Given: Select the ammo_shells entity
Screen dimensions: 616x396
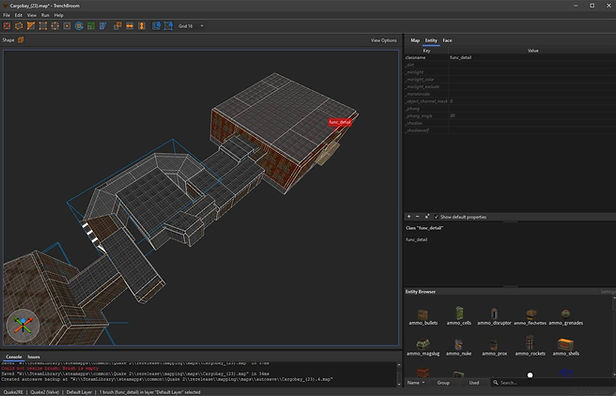Looking at the screenshot, I should point(566,347).
